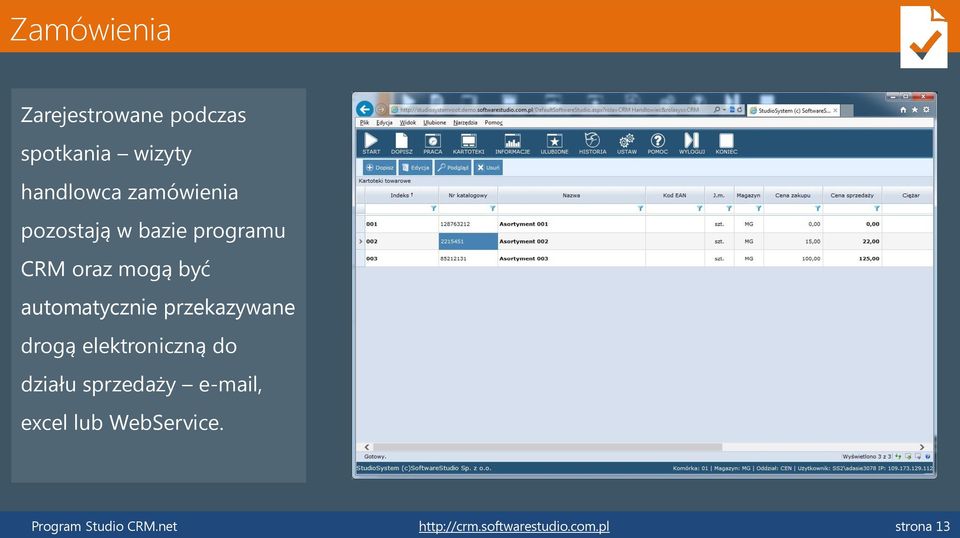Click the horizontal scrollbar right arrow
Image resolution: width=960 pixels, height=538 pixels.
pyautogui.click(x=922, y=447)
